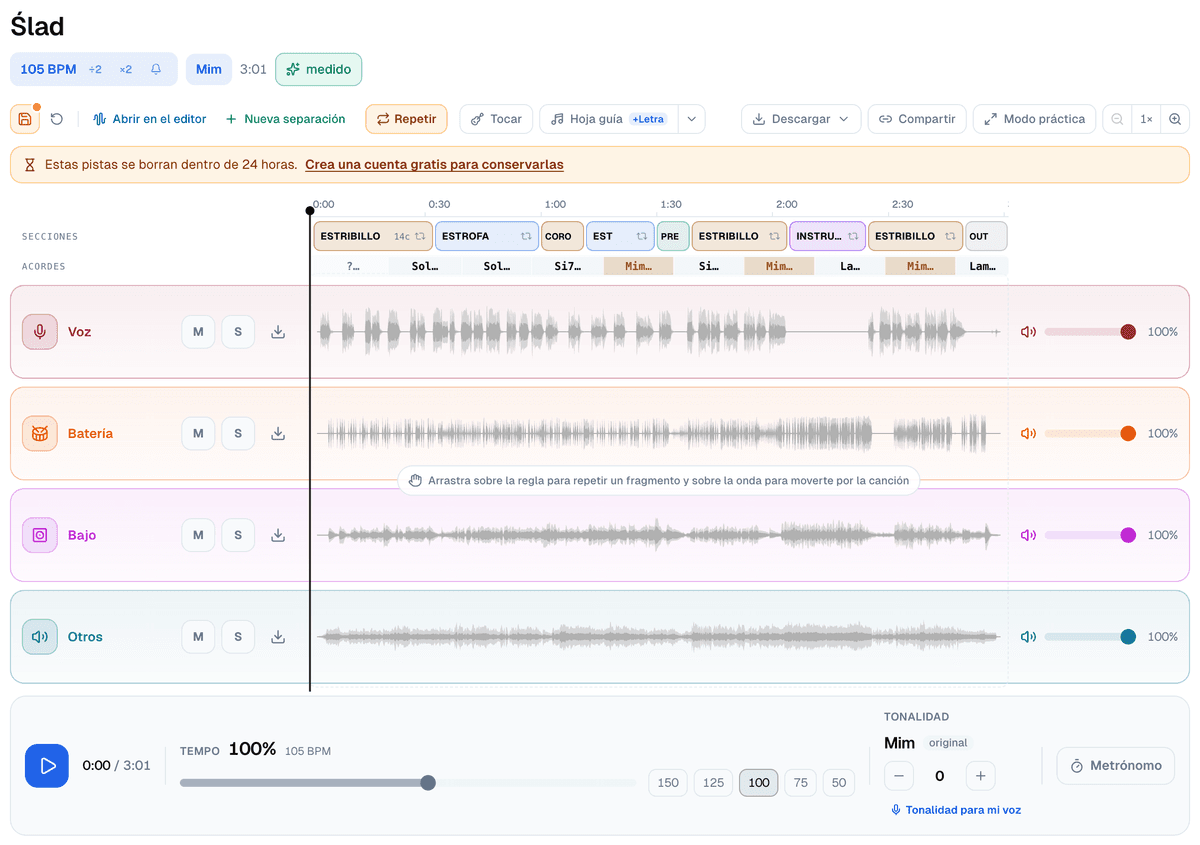The height and width of the screenshot is (845, 1200).
Task: Jump to the ESTROFA section
Action: (x=487, y=237)
